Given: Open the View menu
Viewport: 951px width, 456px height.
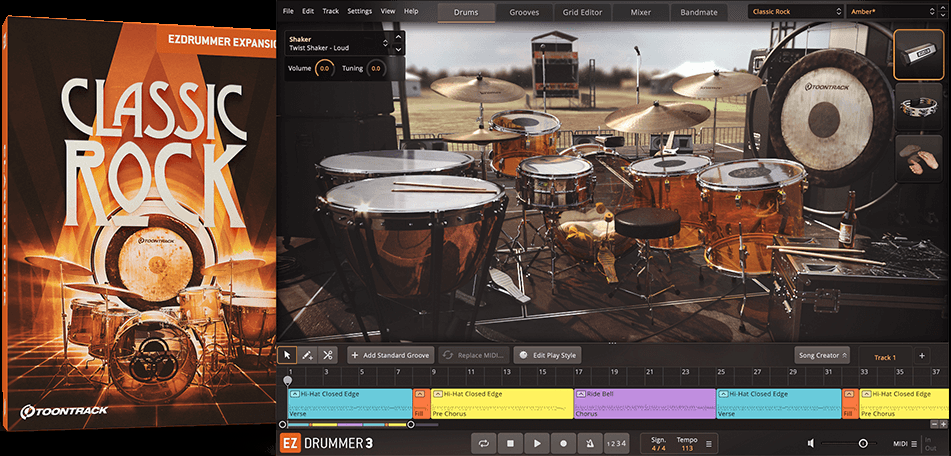Looking at the screenshot, I should coord(388,11).
